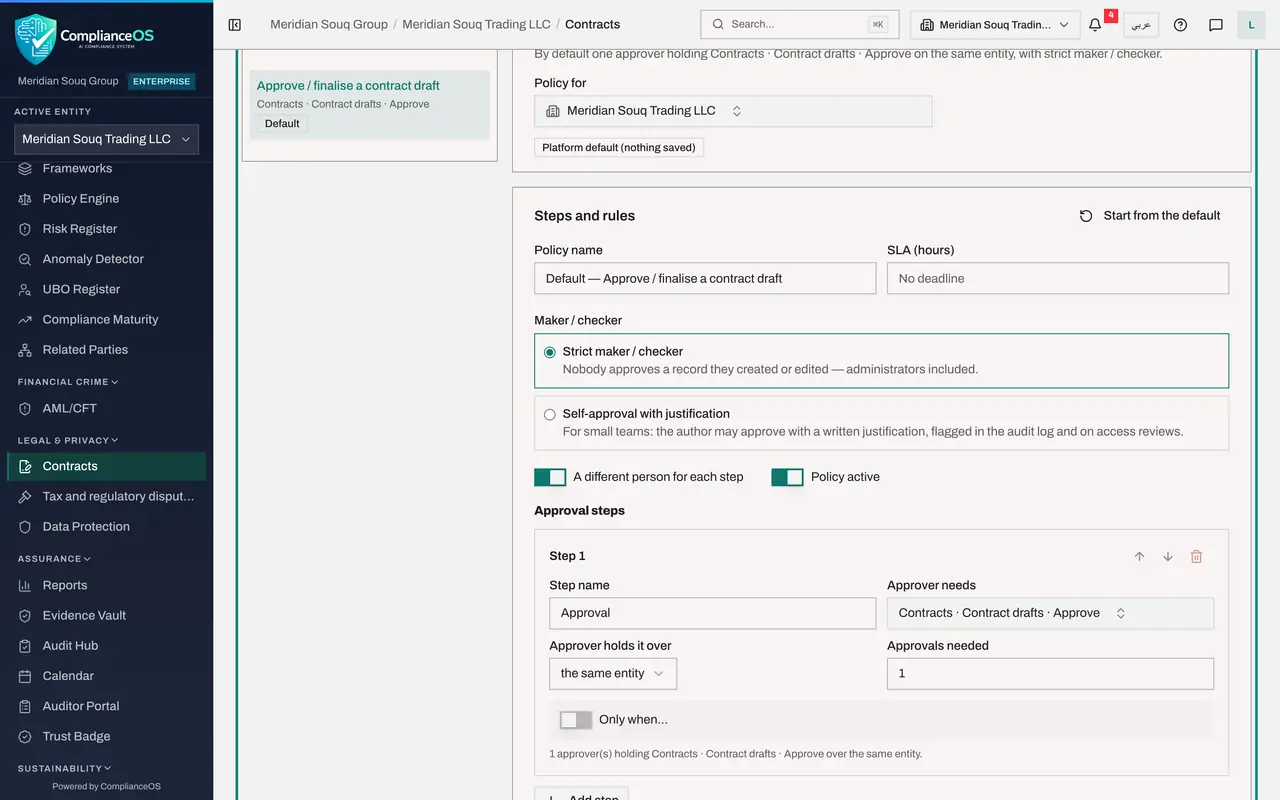Enable the 'Only when...' condition switch
The height and width of the screenshot is (800, 1280).
coord(576,720)
